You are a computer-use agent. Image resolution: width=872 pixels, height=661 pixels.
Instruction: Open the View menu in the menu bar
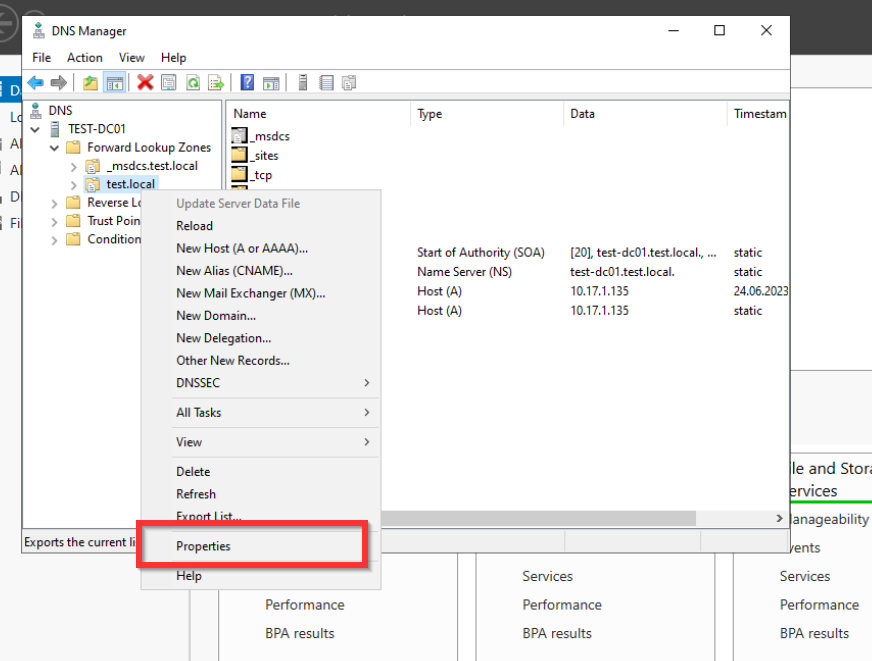pyautogui.click(x=131, y=58)
